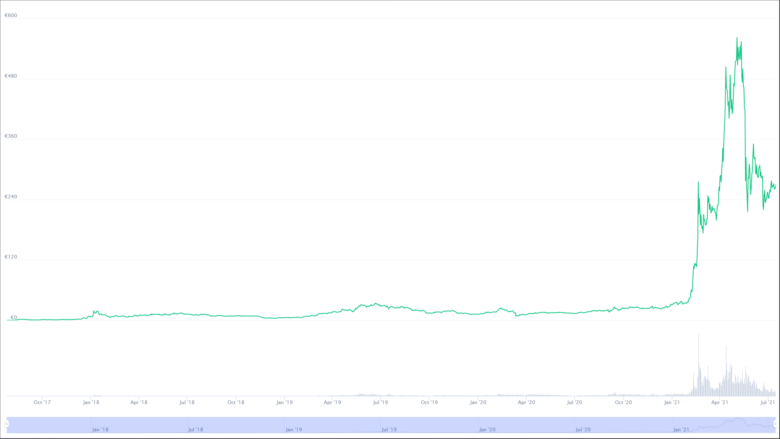The width and height of the screenshot is (780, 439).
Task: Click the blue selected range in navigator
Action: [x=391, y=425]
